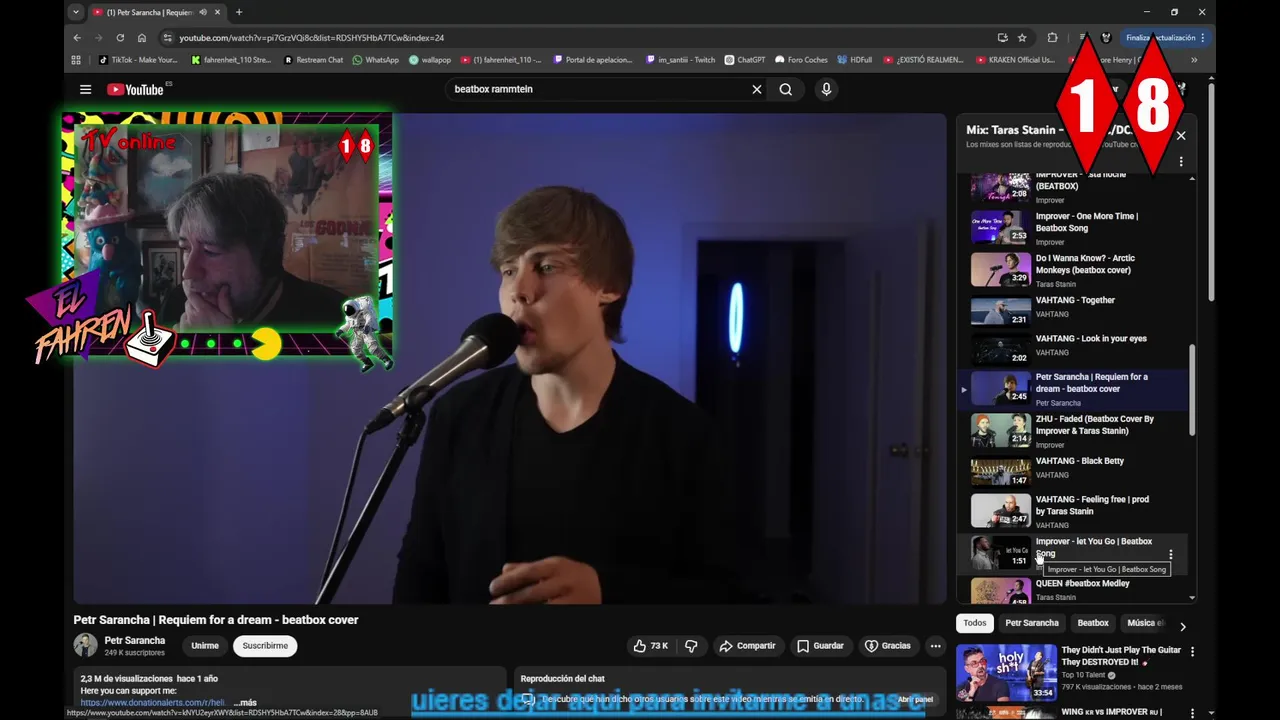Open options for 'Improver - let You Go'
Screen dimensions: 1280x720
[1171, 555]
